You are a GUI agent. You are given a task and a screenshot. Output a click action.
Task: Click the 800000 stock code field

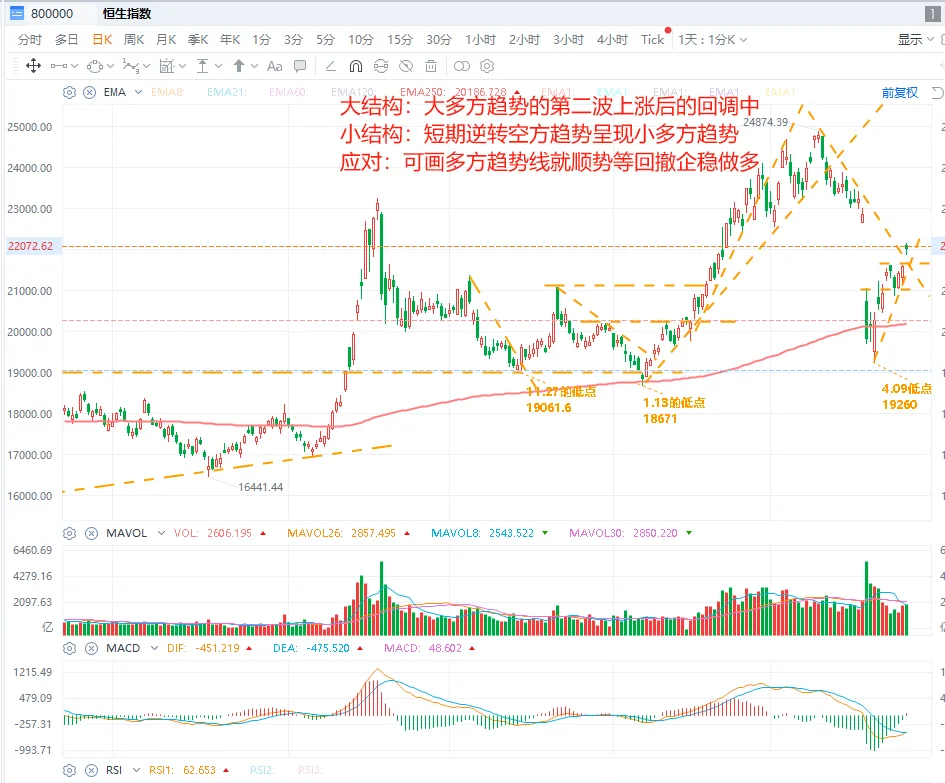pyautogui.click(x=52, y=13)
